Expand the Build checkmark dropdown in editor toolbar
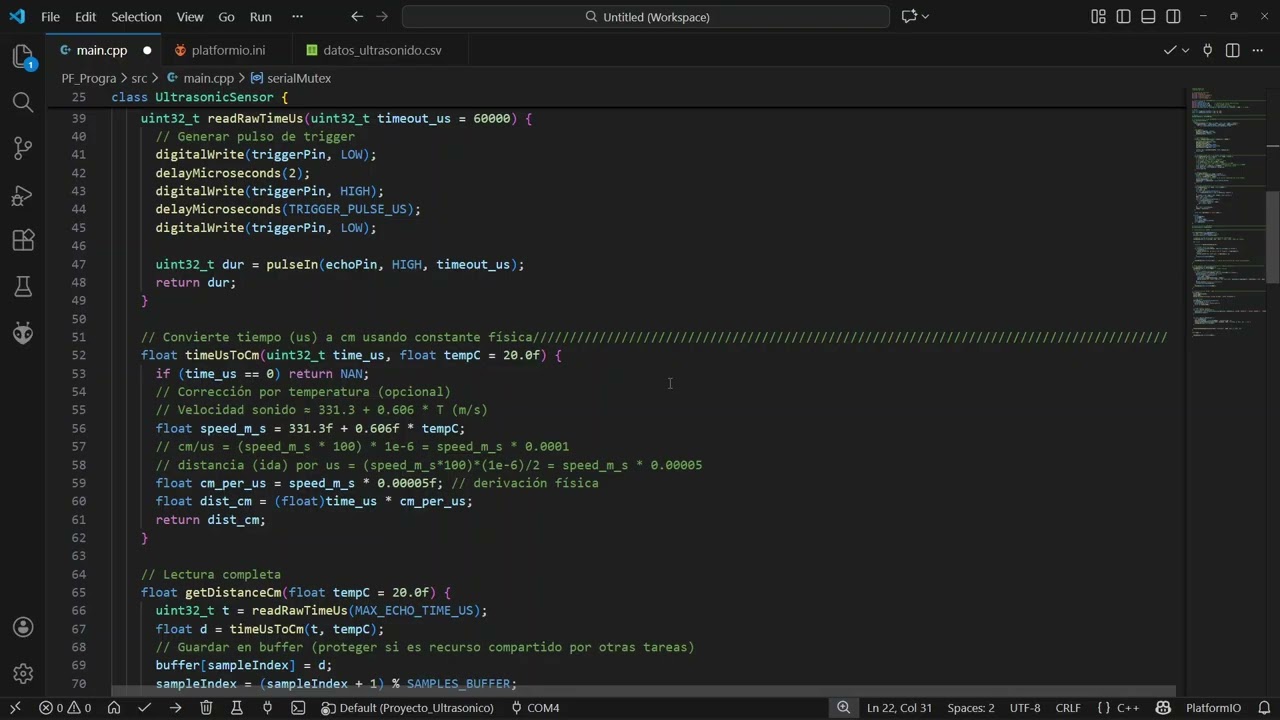Viewport: 1280px width, 720px height. [x=1186, y=50]
